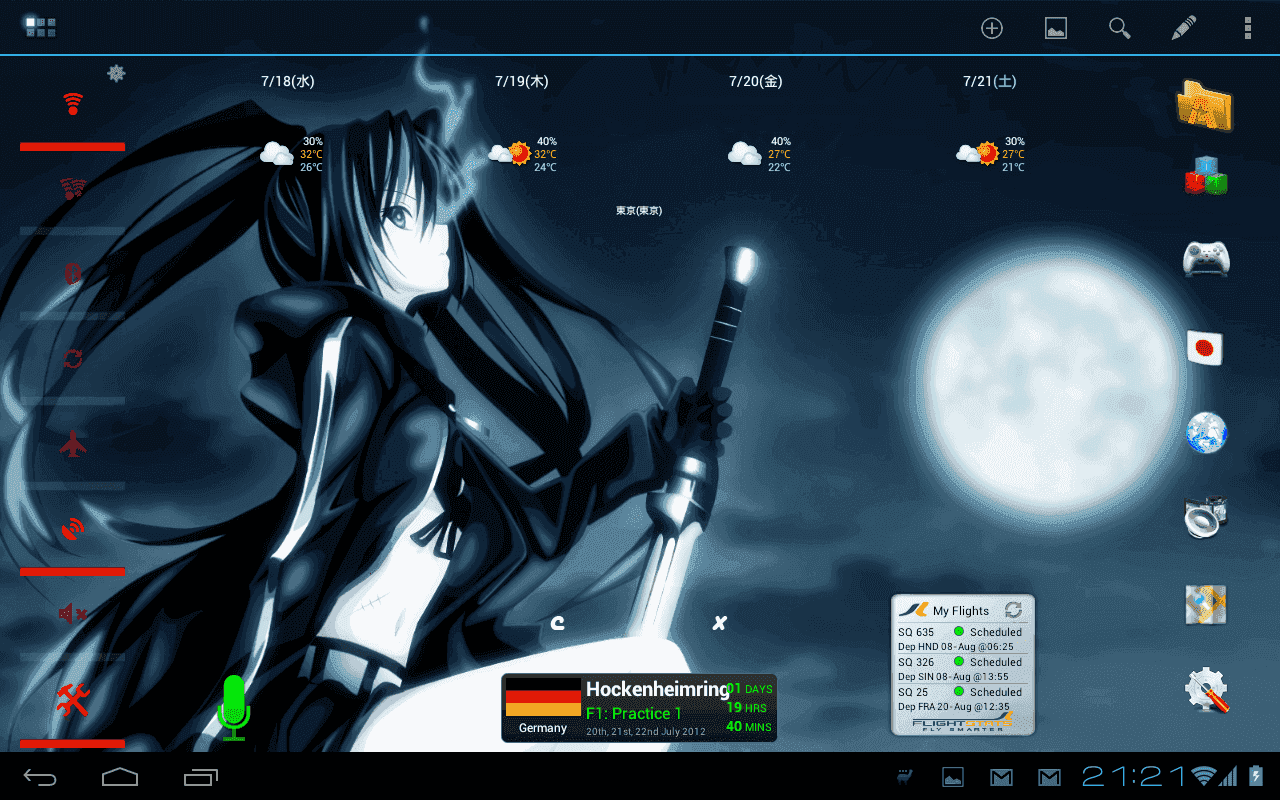
Task: Open the picture notification in status bar
Action: pos(953,776)
